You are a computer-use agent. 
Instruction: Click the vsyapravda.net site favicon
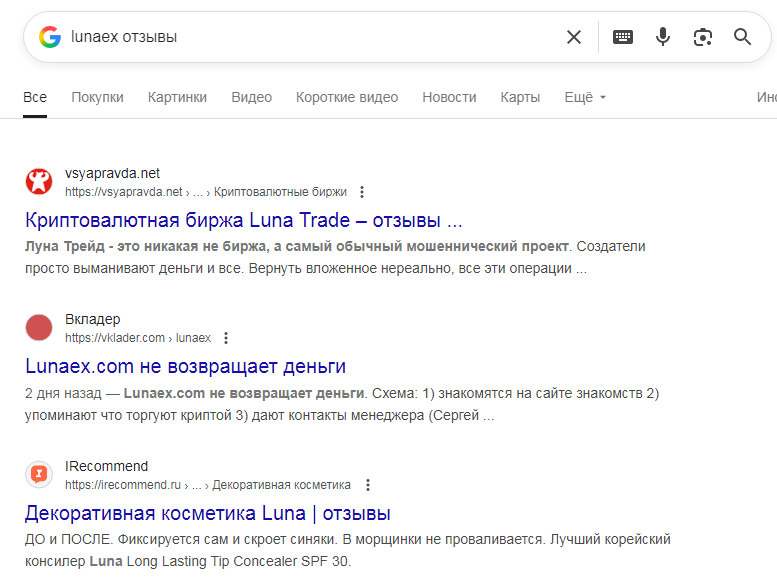click(x=39, y=181)
